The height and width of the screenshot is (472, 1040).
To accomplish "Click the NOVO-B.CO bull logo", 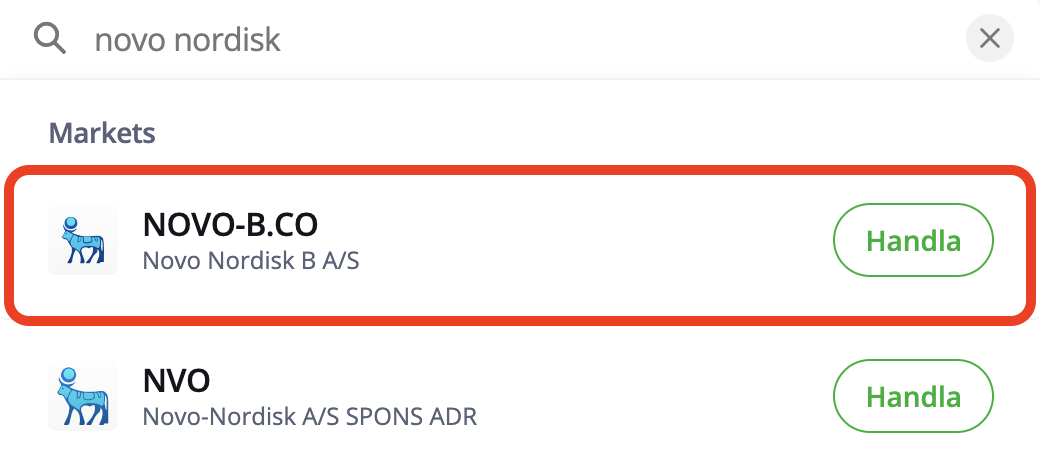I will [x=83, y=240].
